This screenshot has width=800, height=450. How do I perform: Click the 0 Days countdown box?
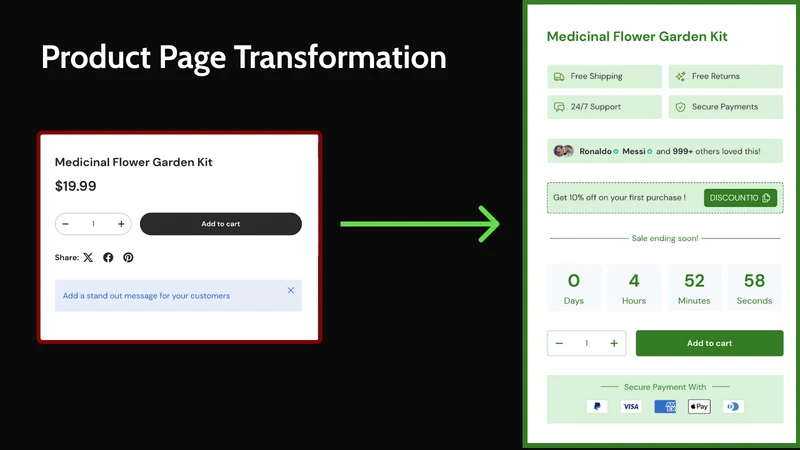click(573, 288)
